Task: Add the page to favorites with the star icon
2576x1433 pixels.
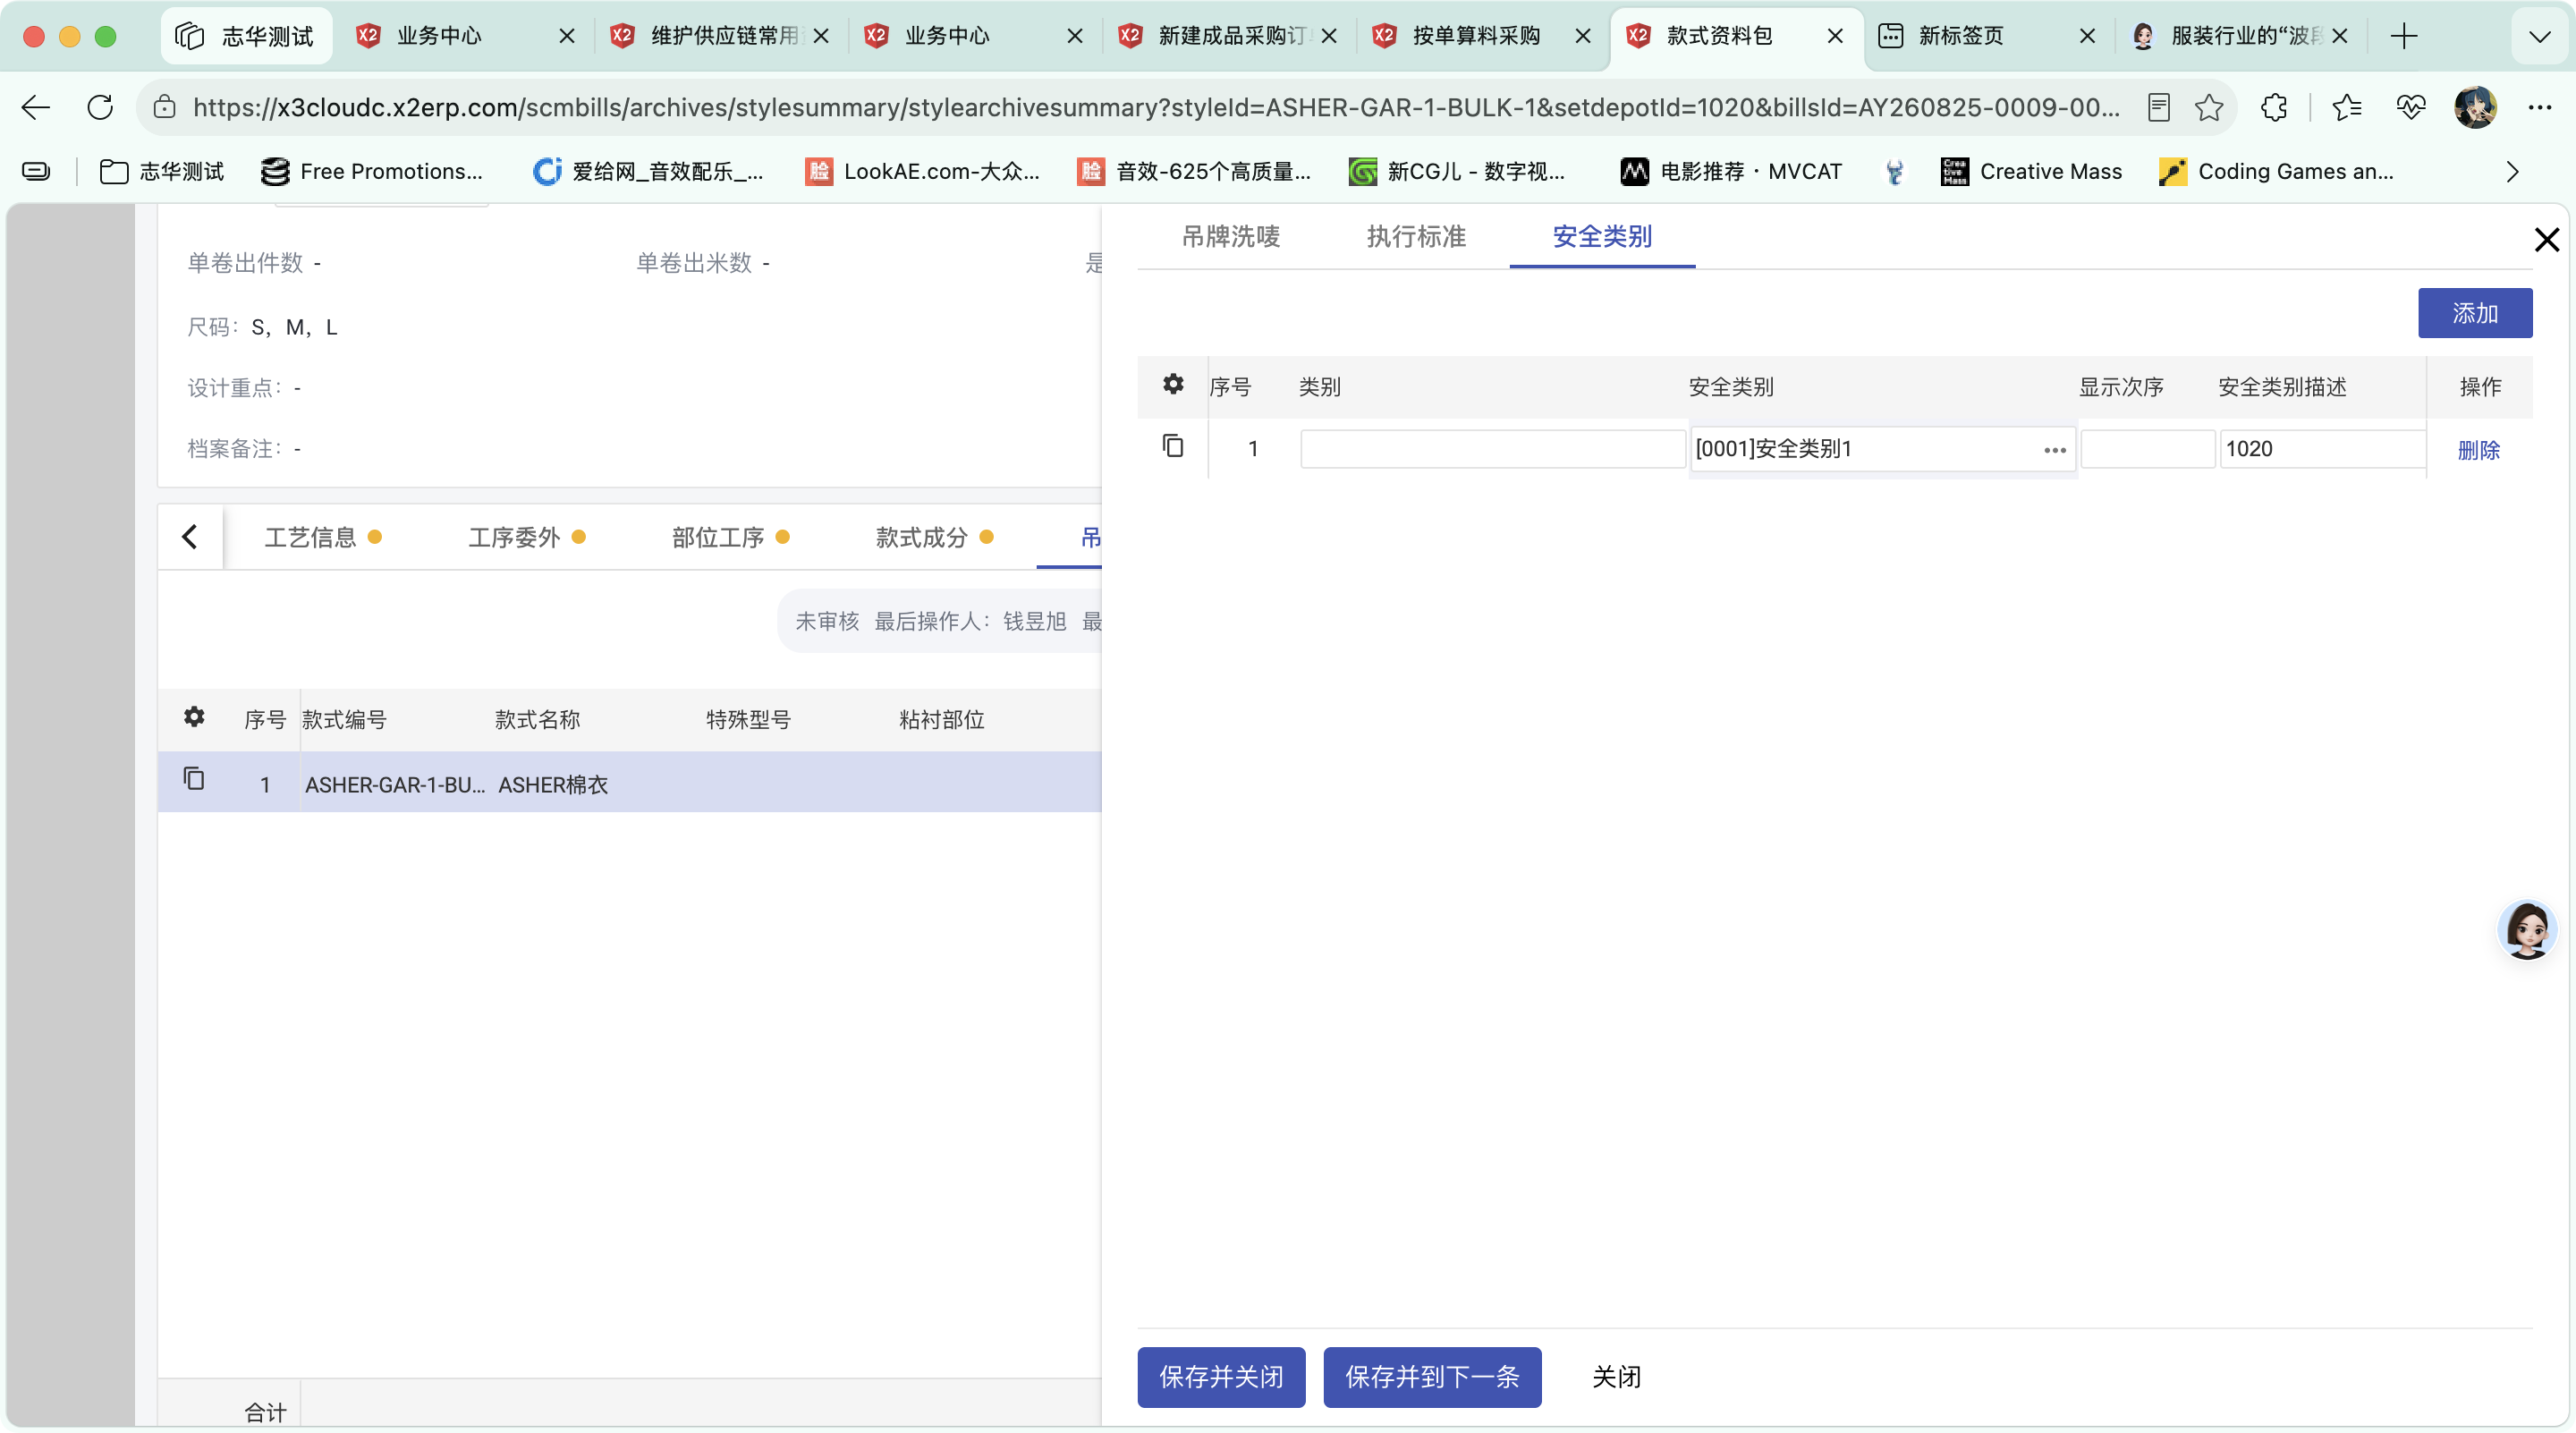Action: (2209, 107)
